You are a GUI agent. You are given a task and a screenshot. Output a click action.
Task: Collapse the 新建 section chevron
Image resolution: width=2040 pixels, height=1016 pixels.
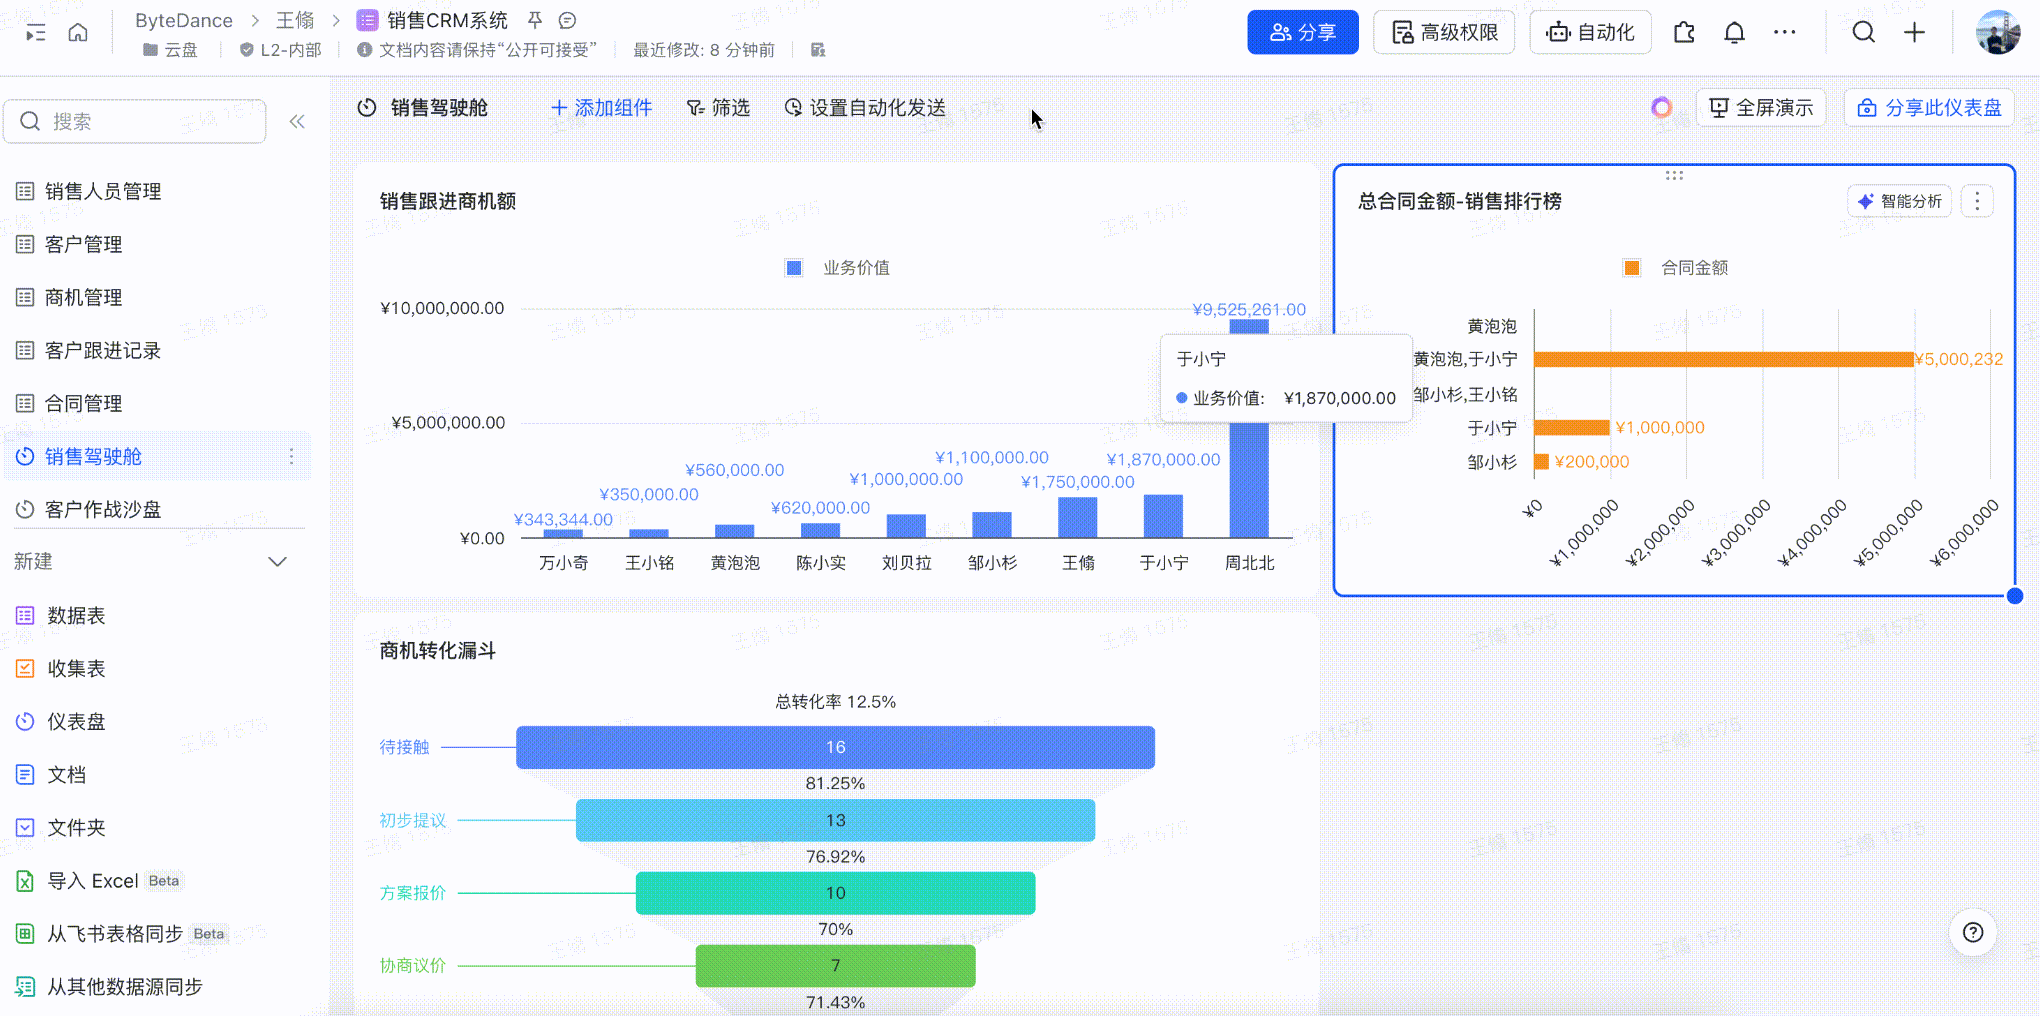click(278, 562)
